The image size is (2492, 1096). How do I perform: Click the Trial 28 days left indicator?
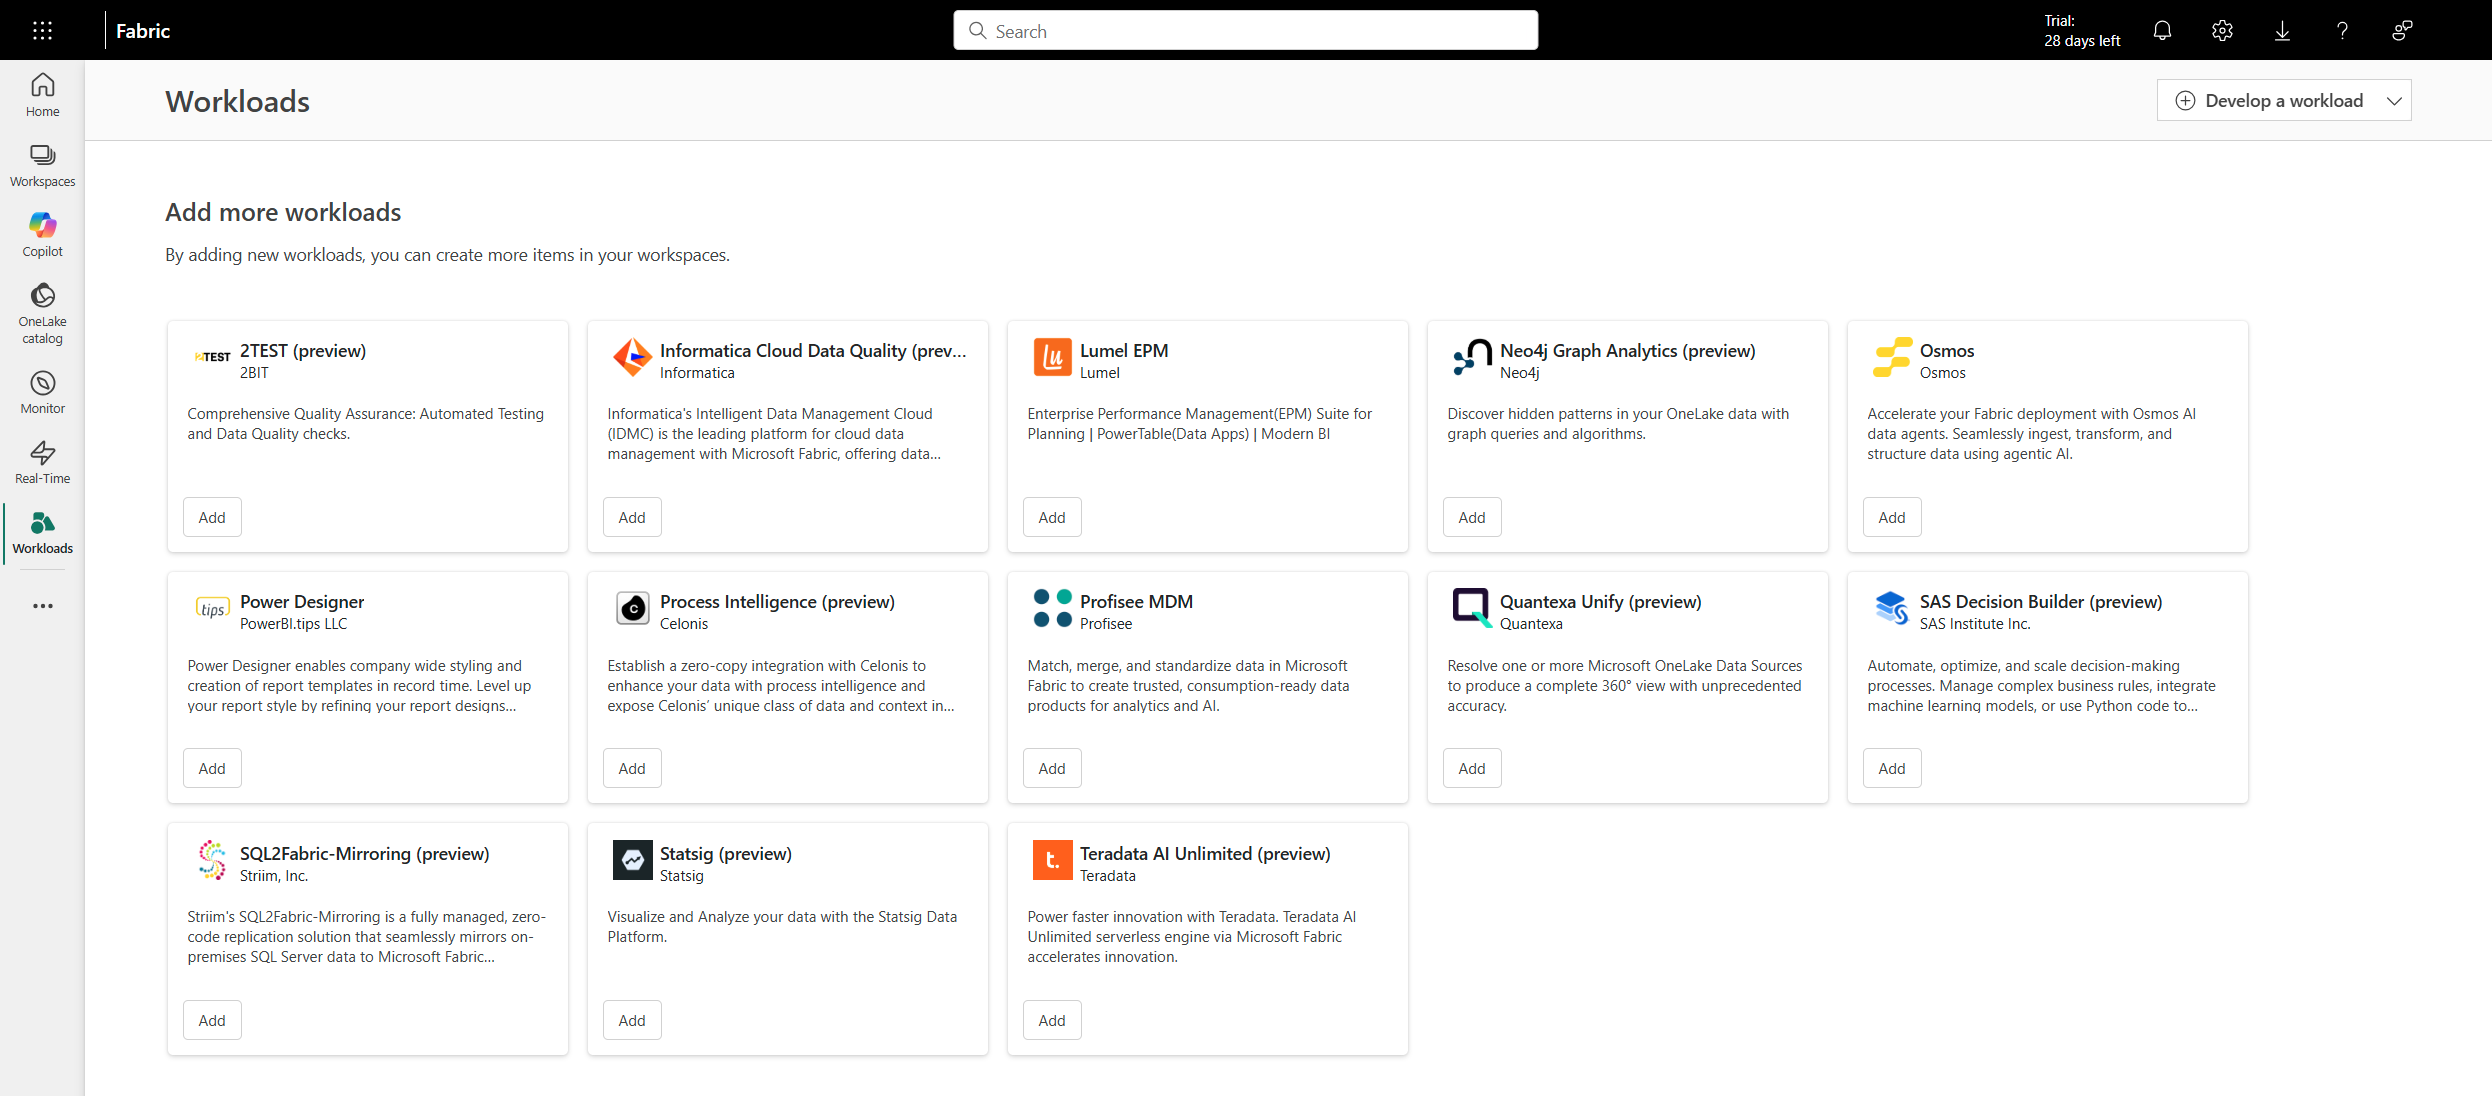coord(2082,30)
